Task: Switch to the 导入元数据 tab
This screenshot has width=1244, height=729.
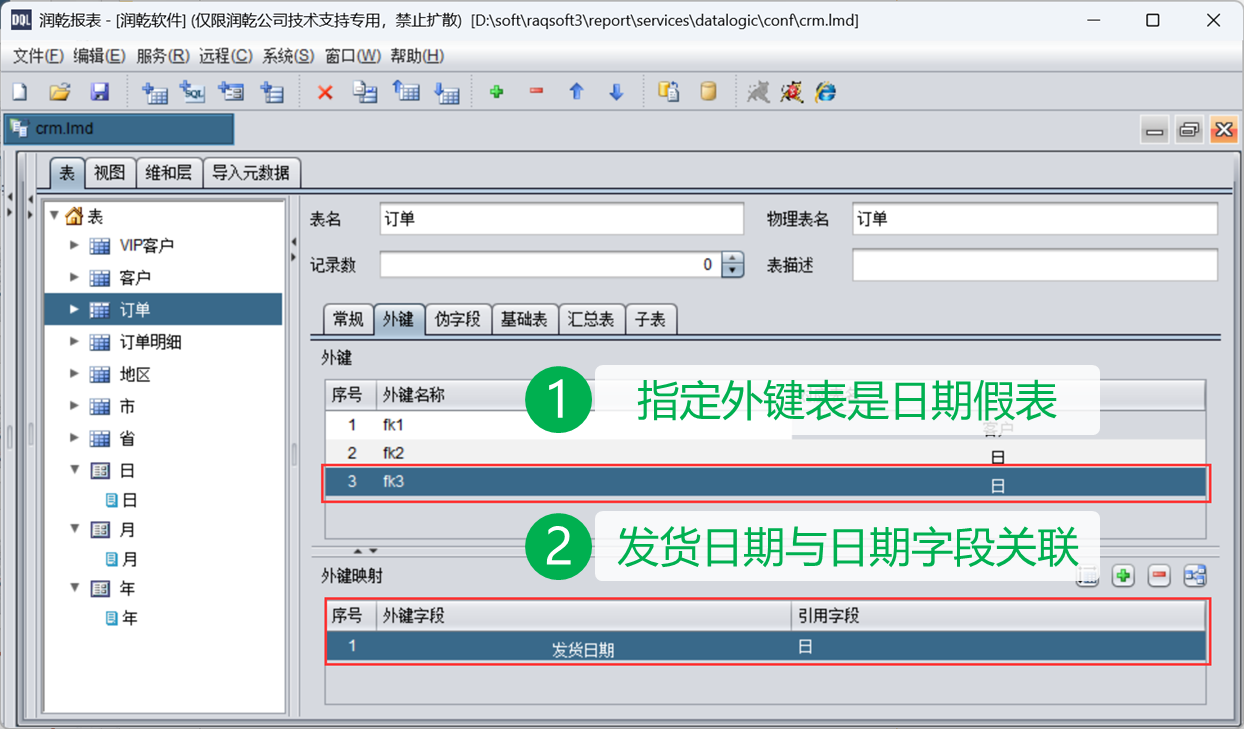Action: pos(251,173)
